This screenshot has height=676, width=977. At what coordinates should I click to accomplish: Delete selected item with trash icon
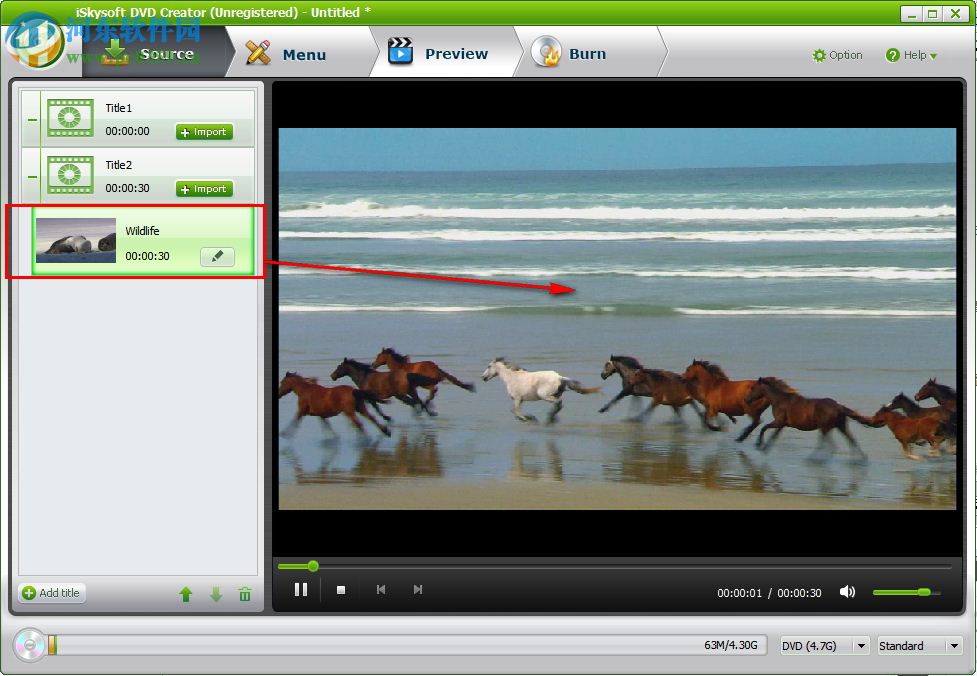(245, 595)
